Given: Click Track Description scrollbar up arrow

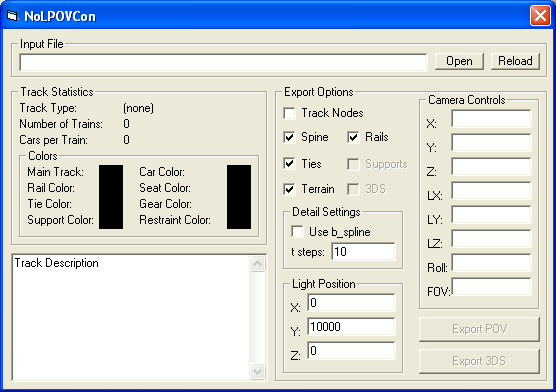Looking at the screenshot, I should (257, 263).
